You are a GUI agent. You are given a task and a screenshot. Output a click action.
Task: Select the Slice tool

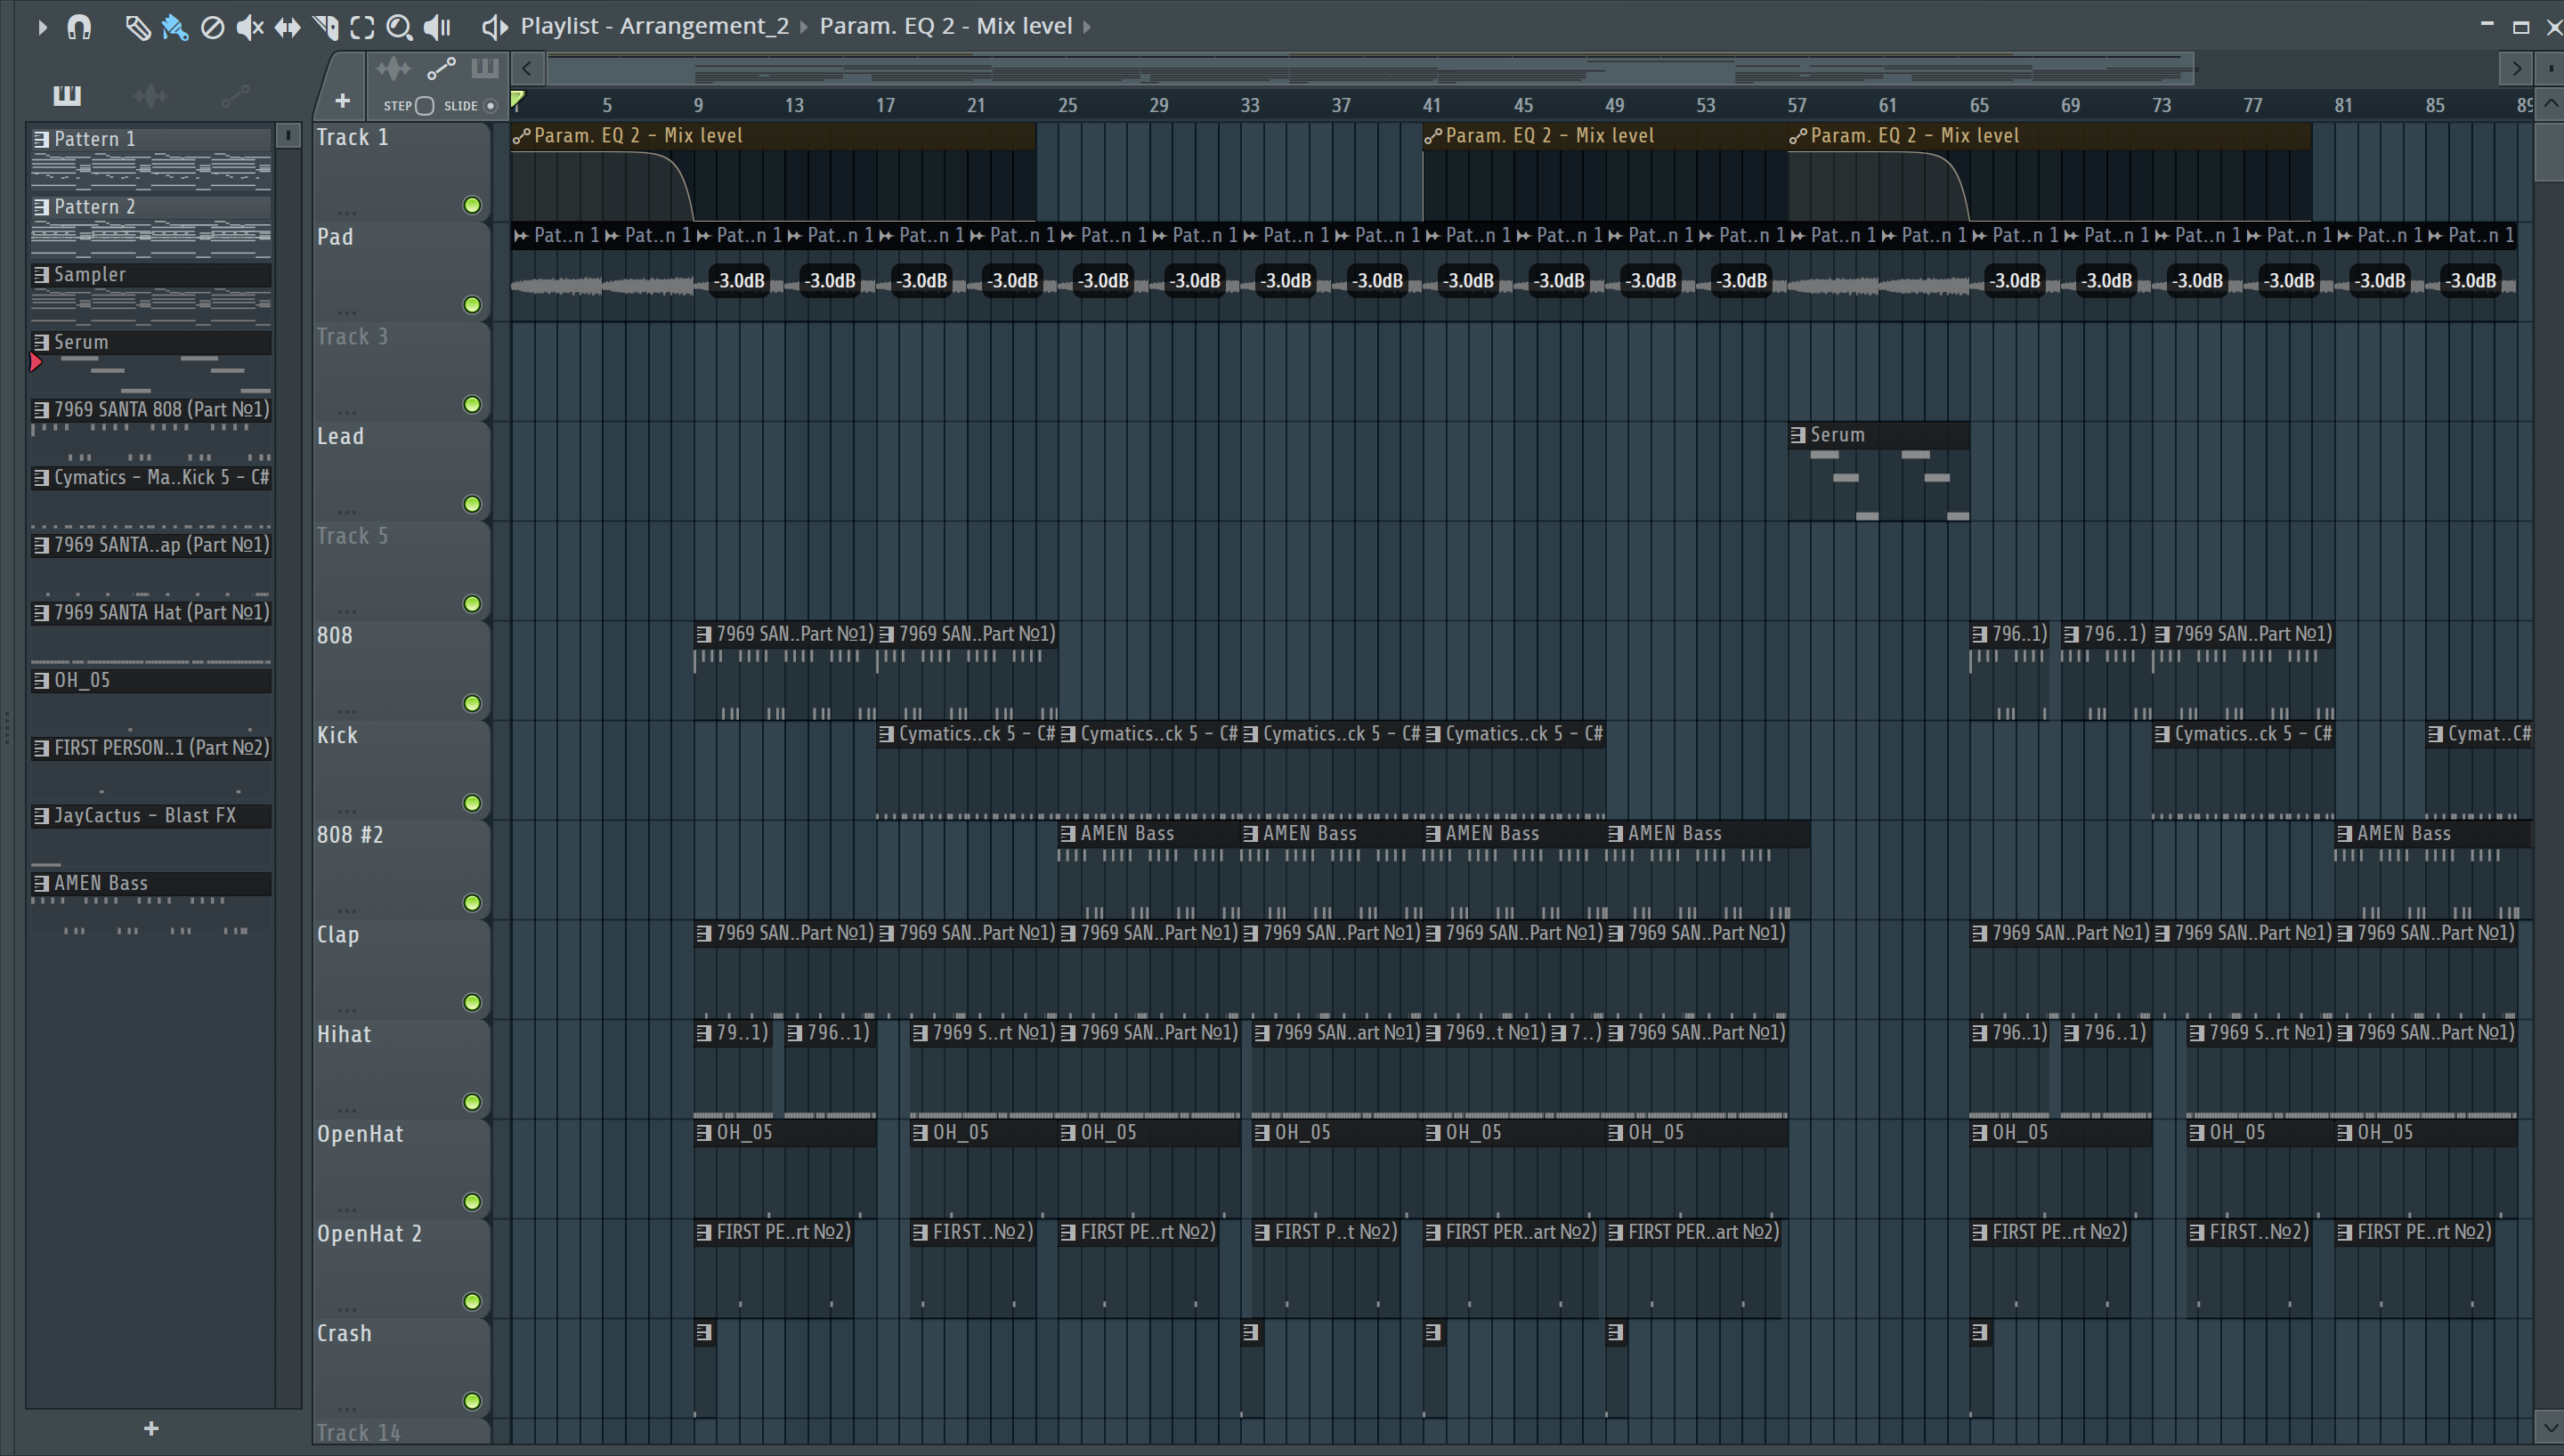tap(325, 27)
